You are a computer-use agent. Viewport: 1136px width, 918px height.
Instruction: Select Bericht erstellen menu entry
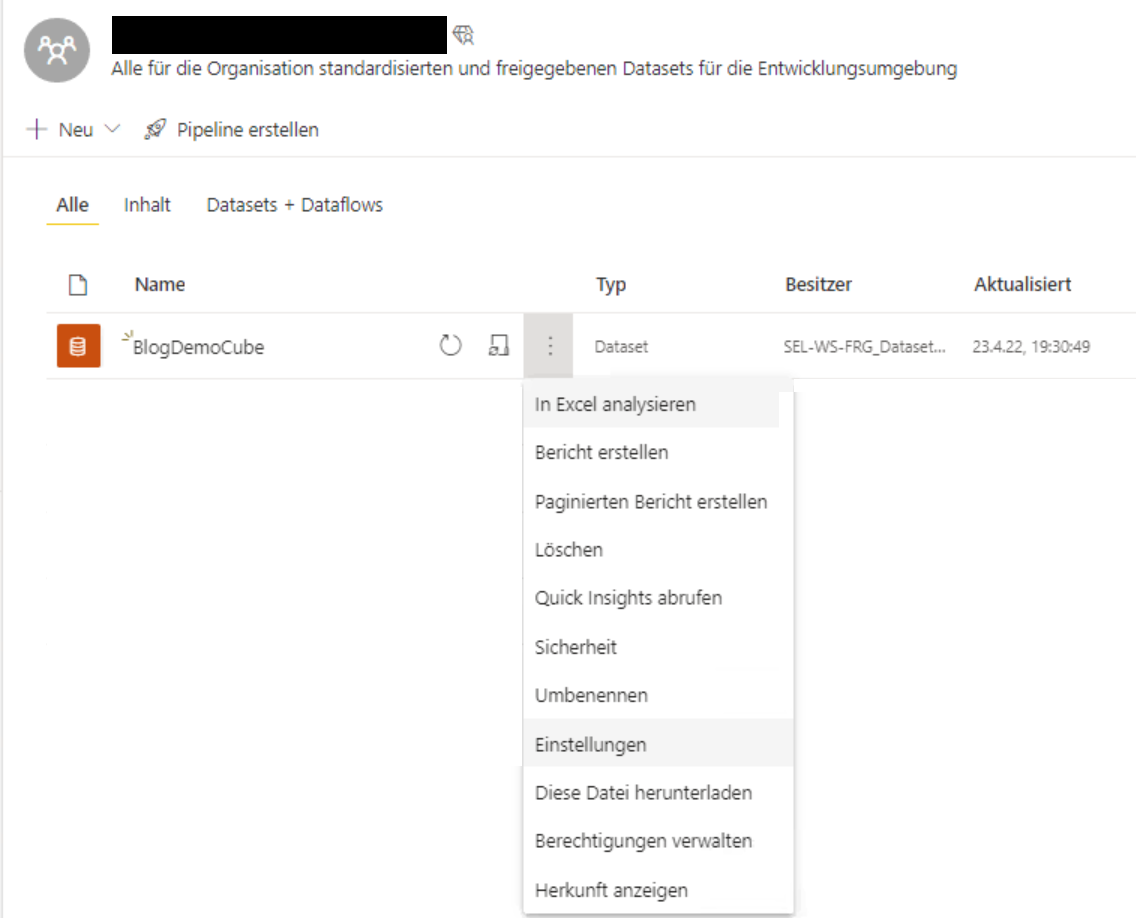coord(659,452)
